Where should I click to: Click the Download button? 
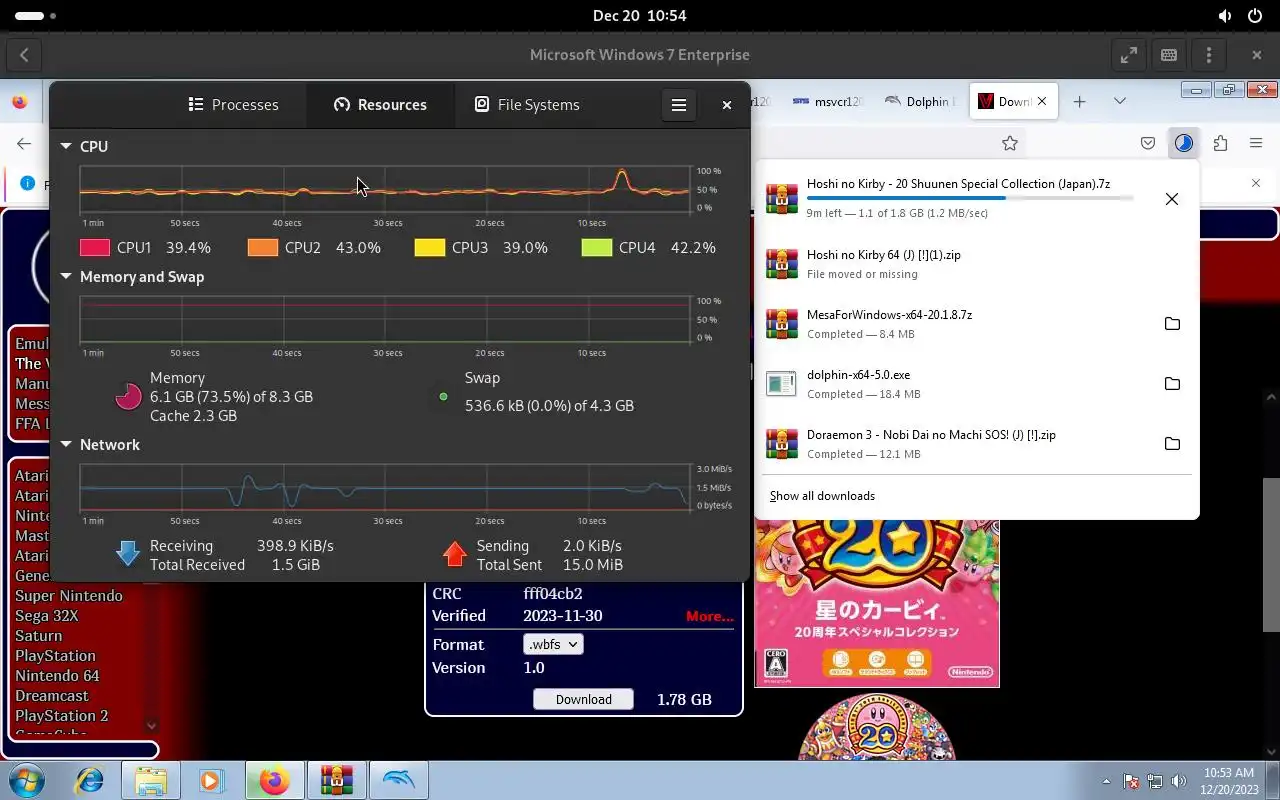point(583,699)
